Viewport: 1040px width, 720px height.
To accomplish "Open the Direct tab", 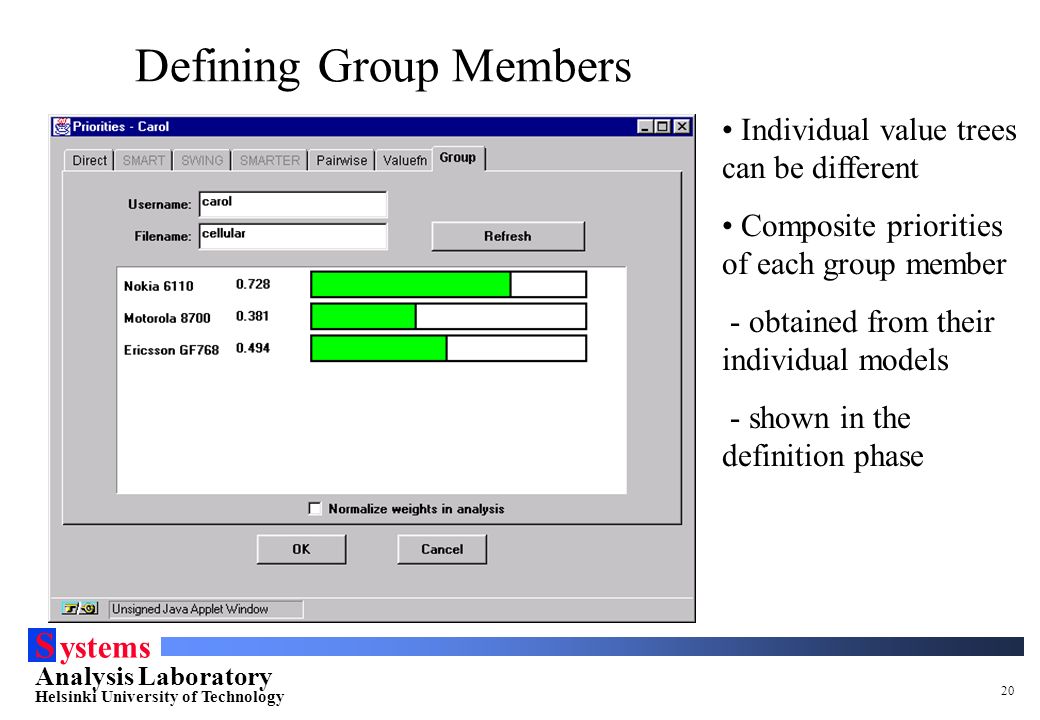I will [x=89, y=160].
